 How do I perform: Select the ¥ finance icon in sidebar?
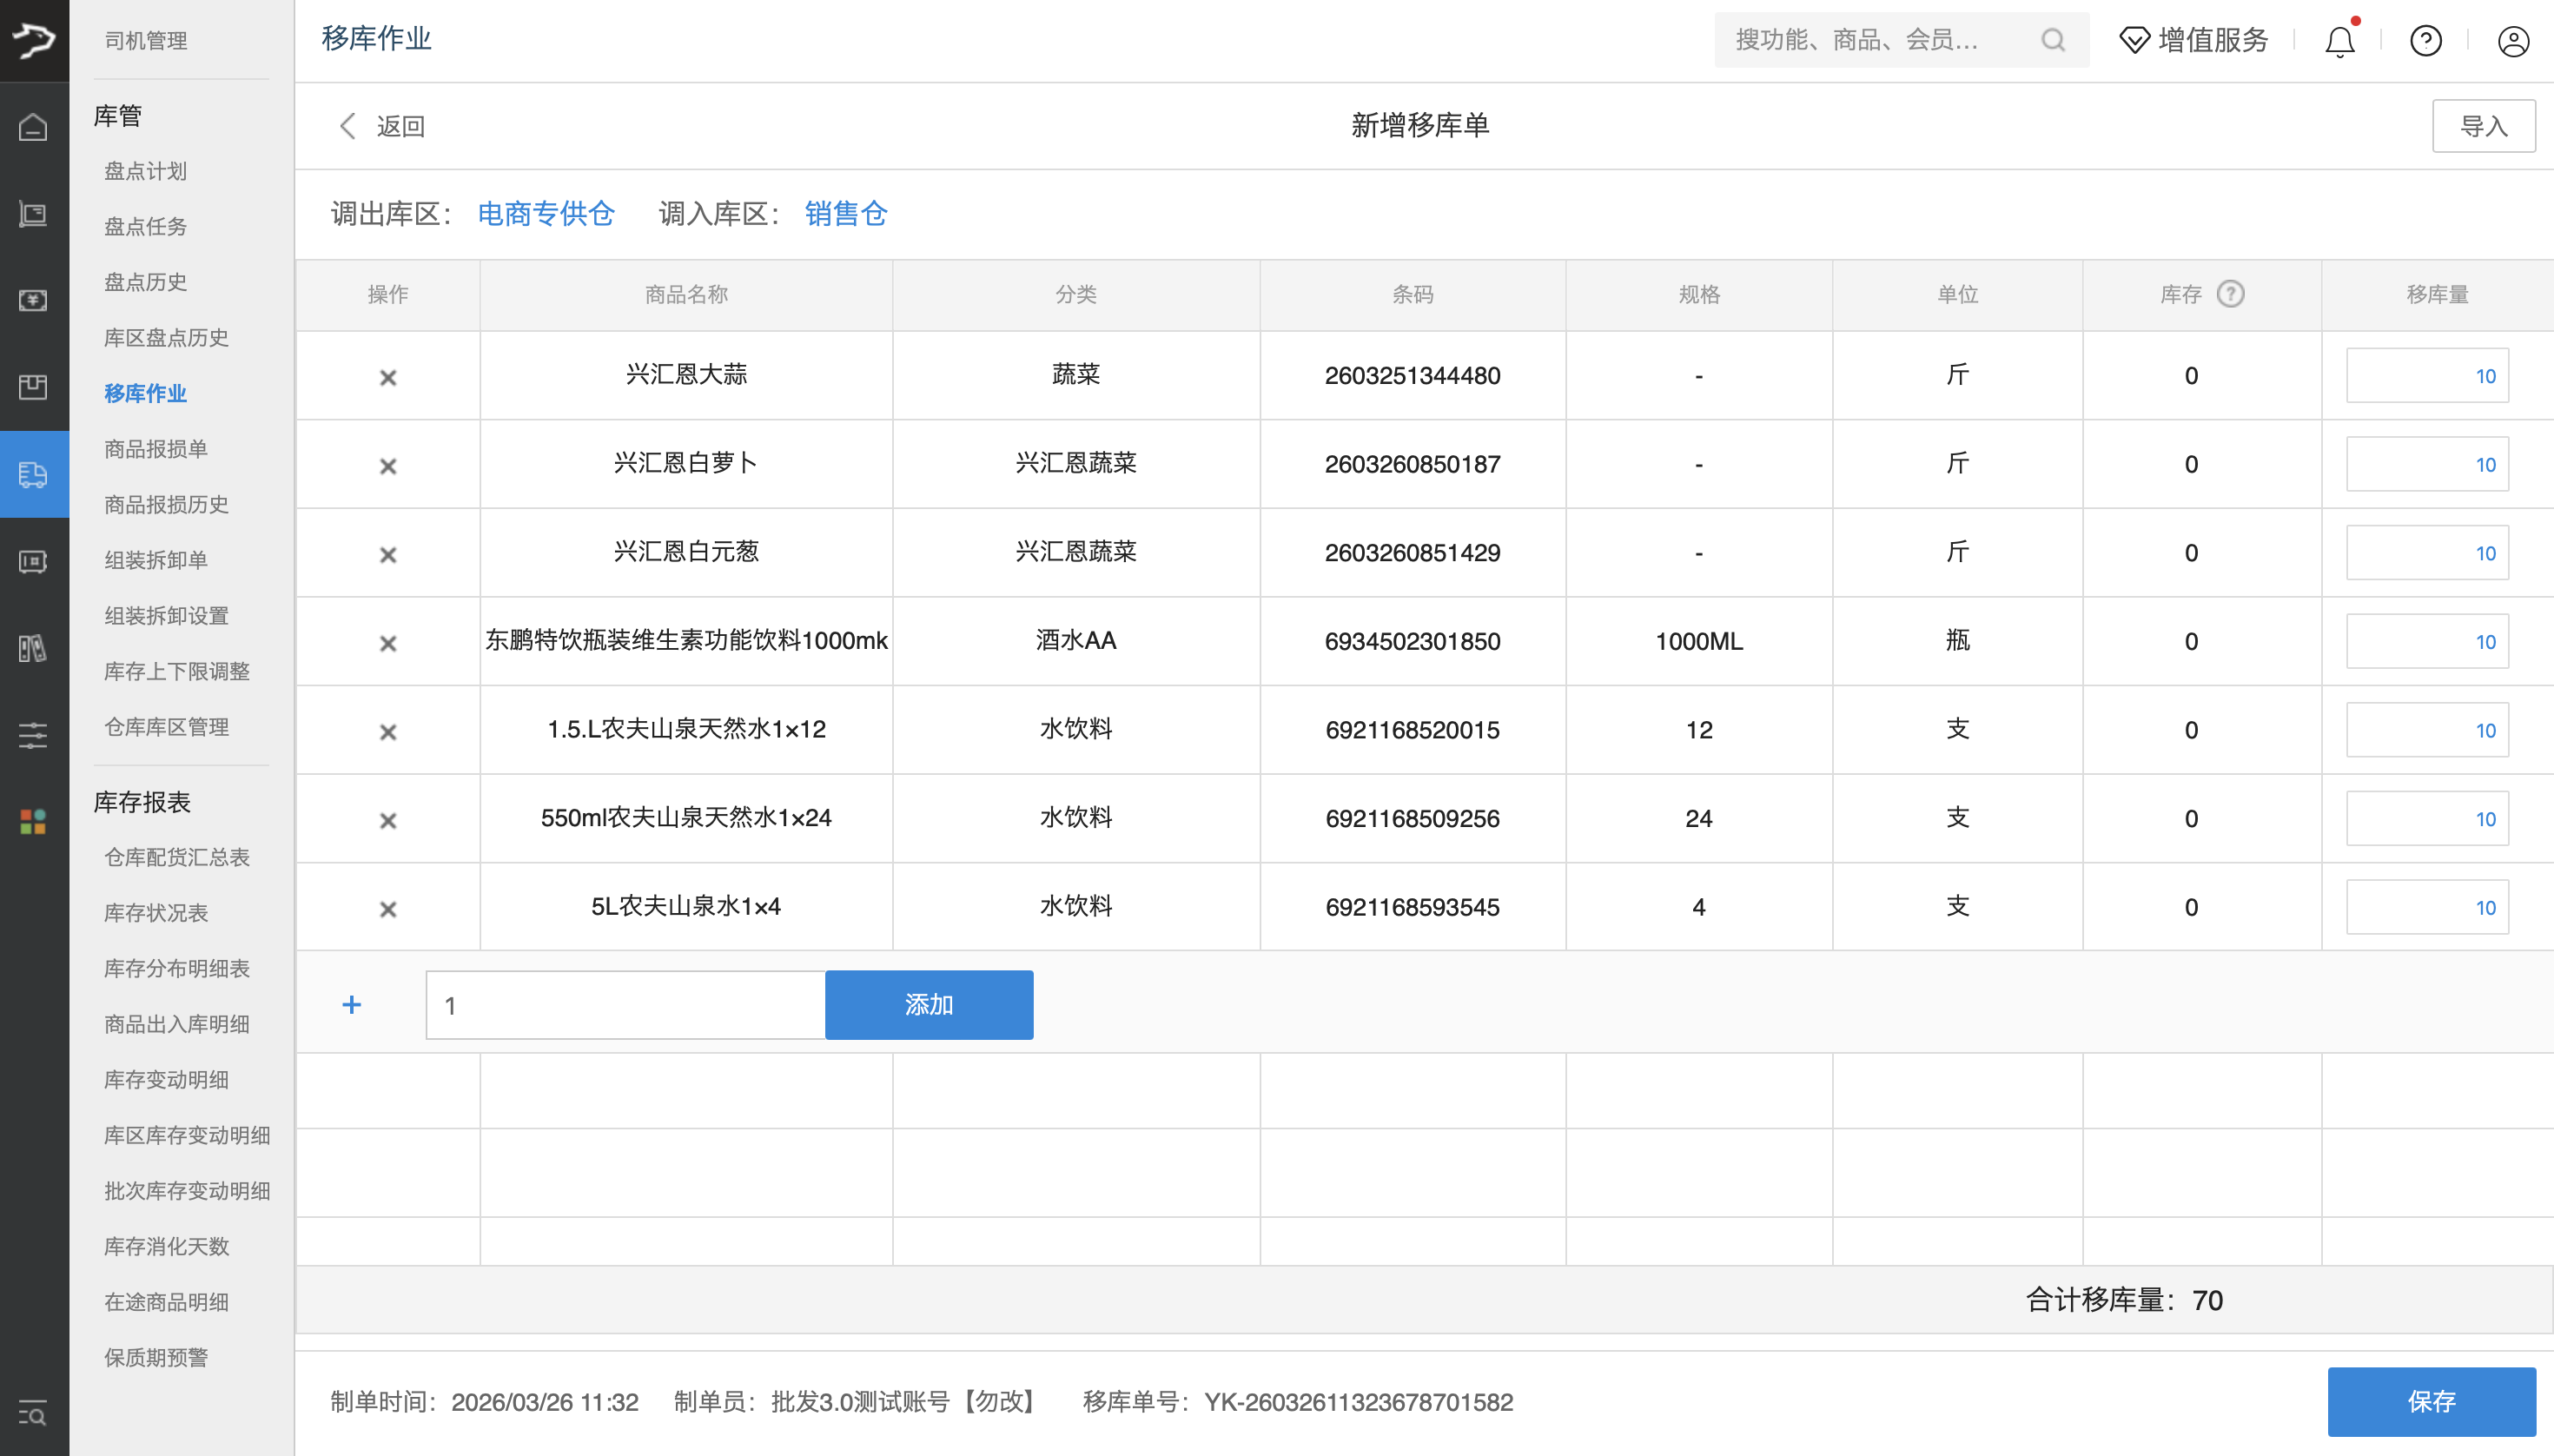pyautogui.click(x=33, y=301)
